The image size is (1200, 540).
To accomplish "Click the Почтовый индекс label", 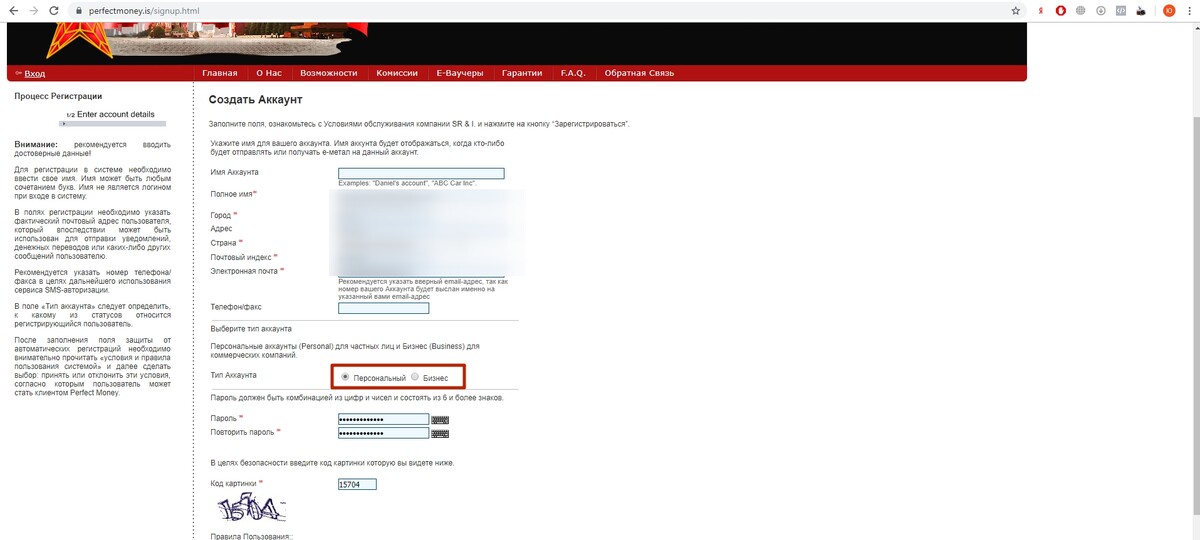I will (x=243, y=257).
